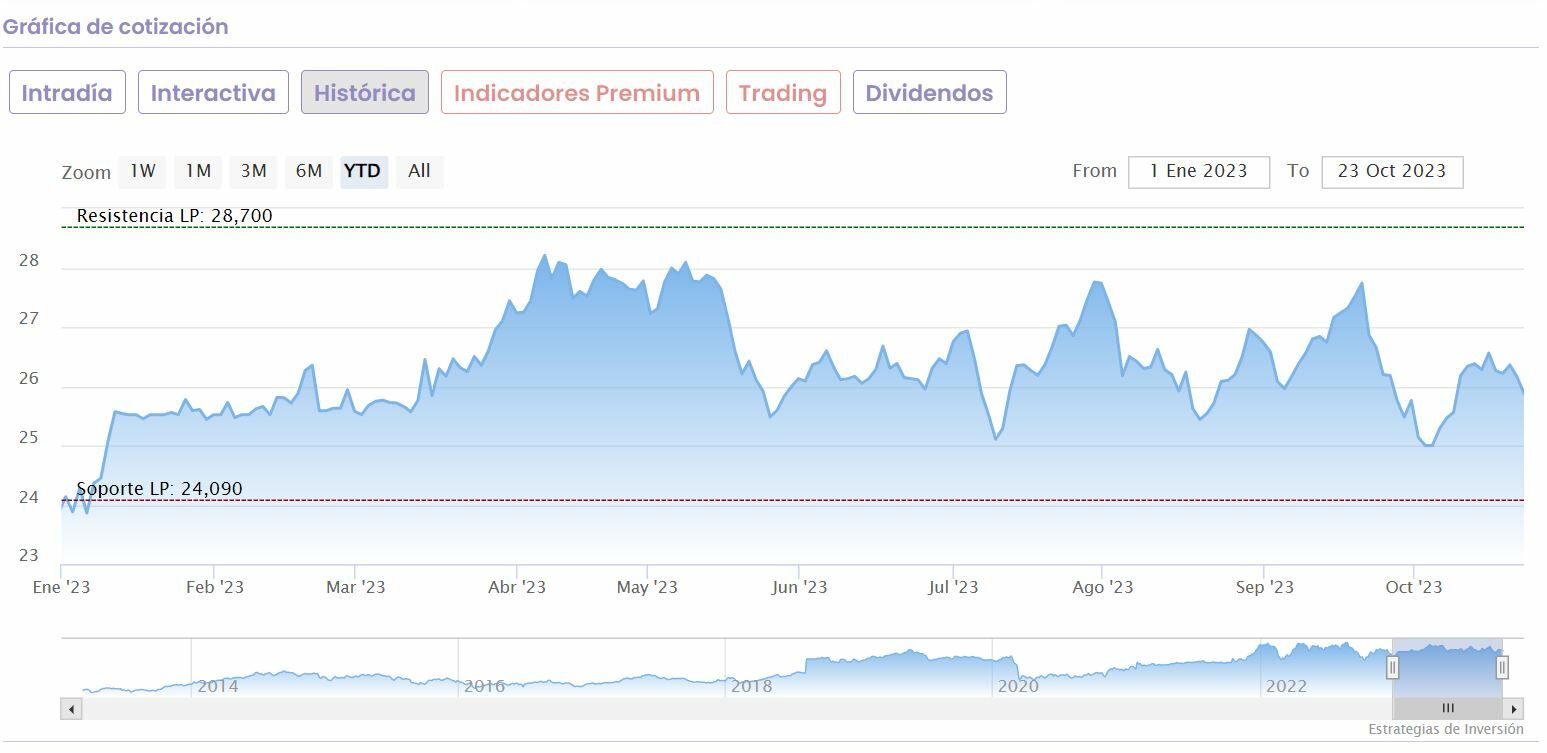Set zoom range to 6M
Viewport: 1547px width, 753px height.
pos(308,172)
